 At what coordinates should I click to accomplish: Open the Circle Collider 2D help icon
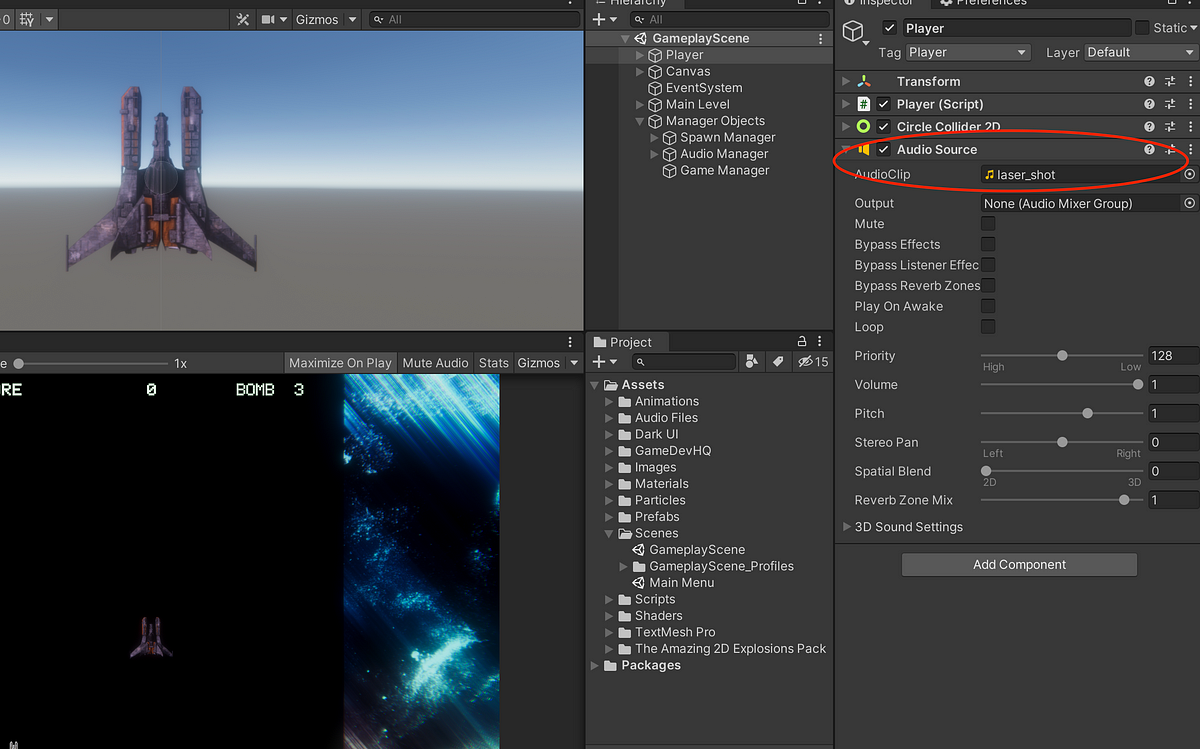[x=1149, y=127]
